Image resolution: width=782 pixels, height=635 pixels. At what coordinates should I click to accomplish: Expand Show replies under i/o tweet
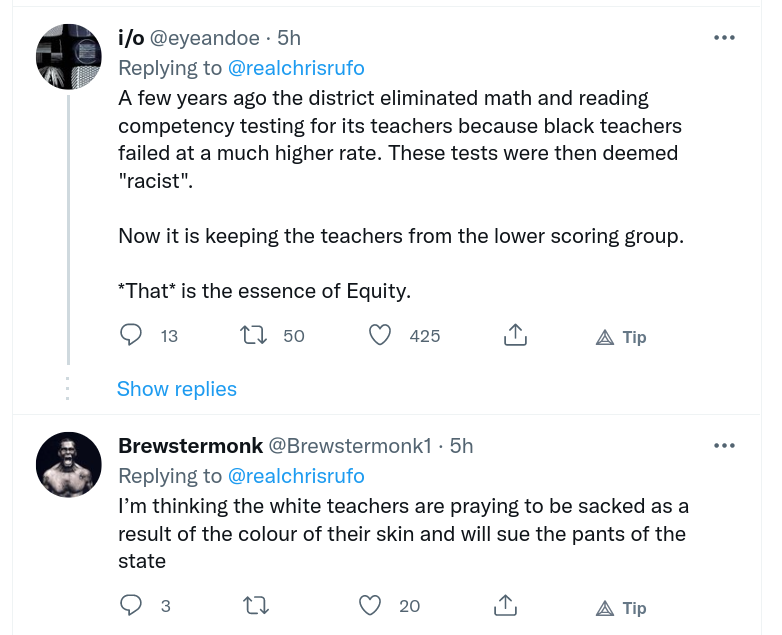click(177, 389)
